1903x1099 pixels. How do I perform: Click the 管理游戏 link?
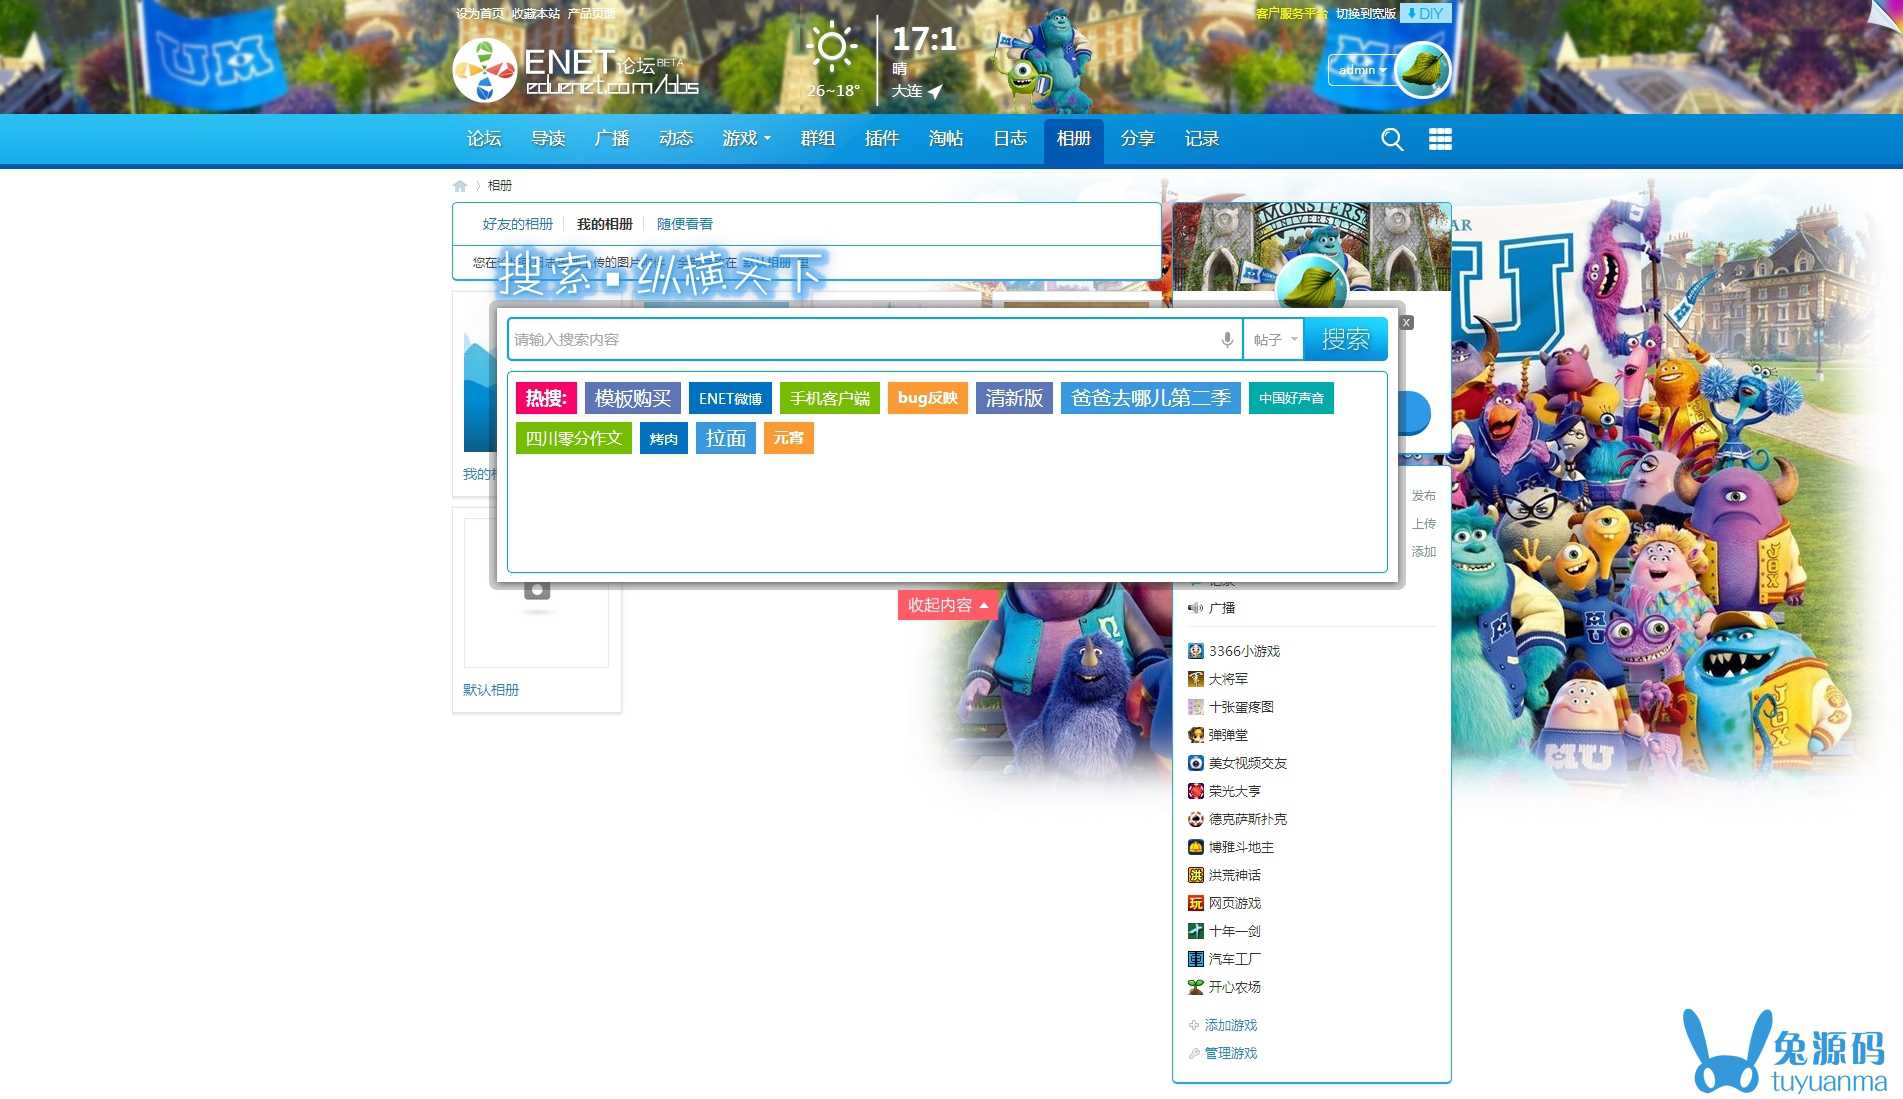[x=1231, y=1053]
